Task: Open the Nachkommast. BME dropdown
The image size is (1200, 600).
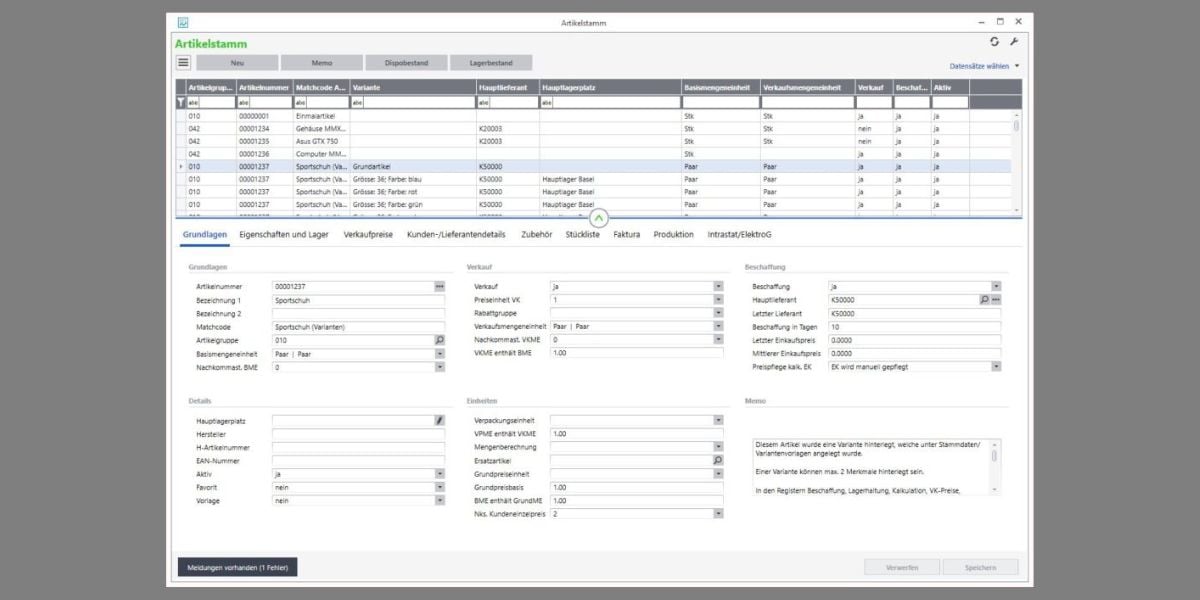Action: [x=439, y=367]
